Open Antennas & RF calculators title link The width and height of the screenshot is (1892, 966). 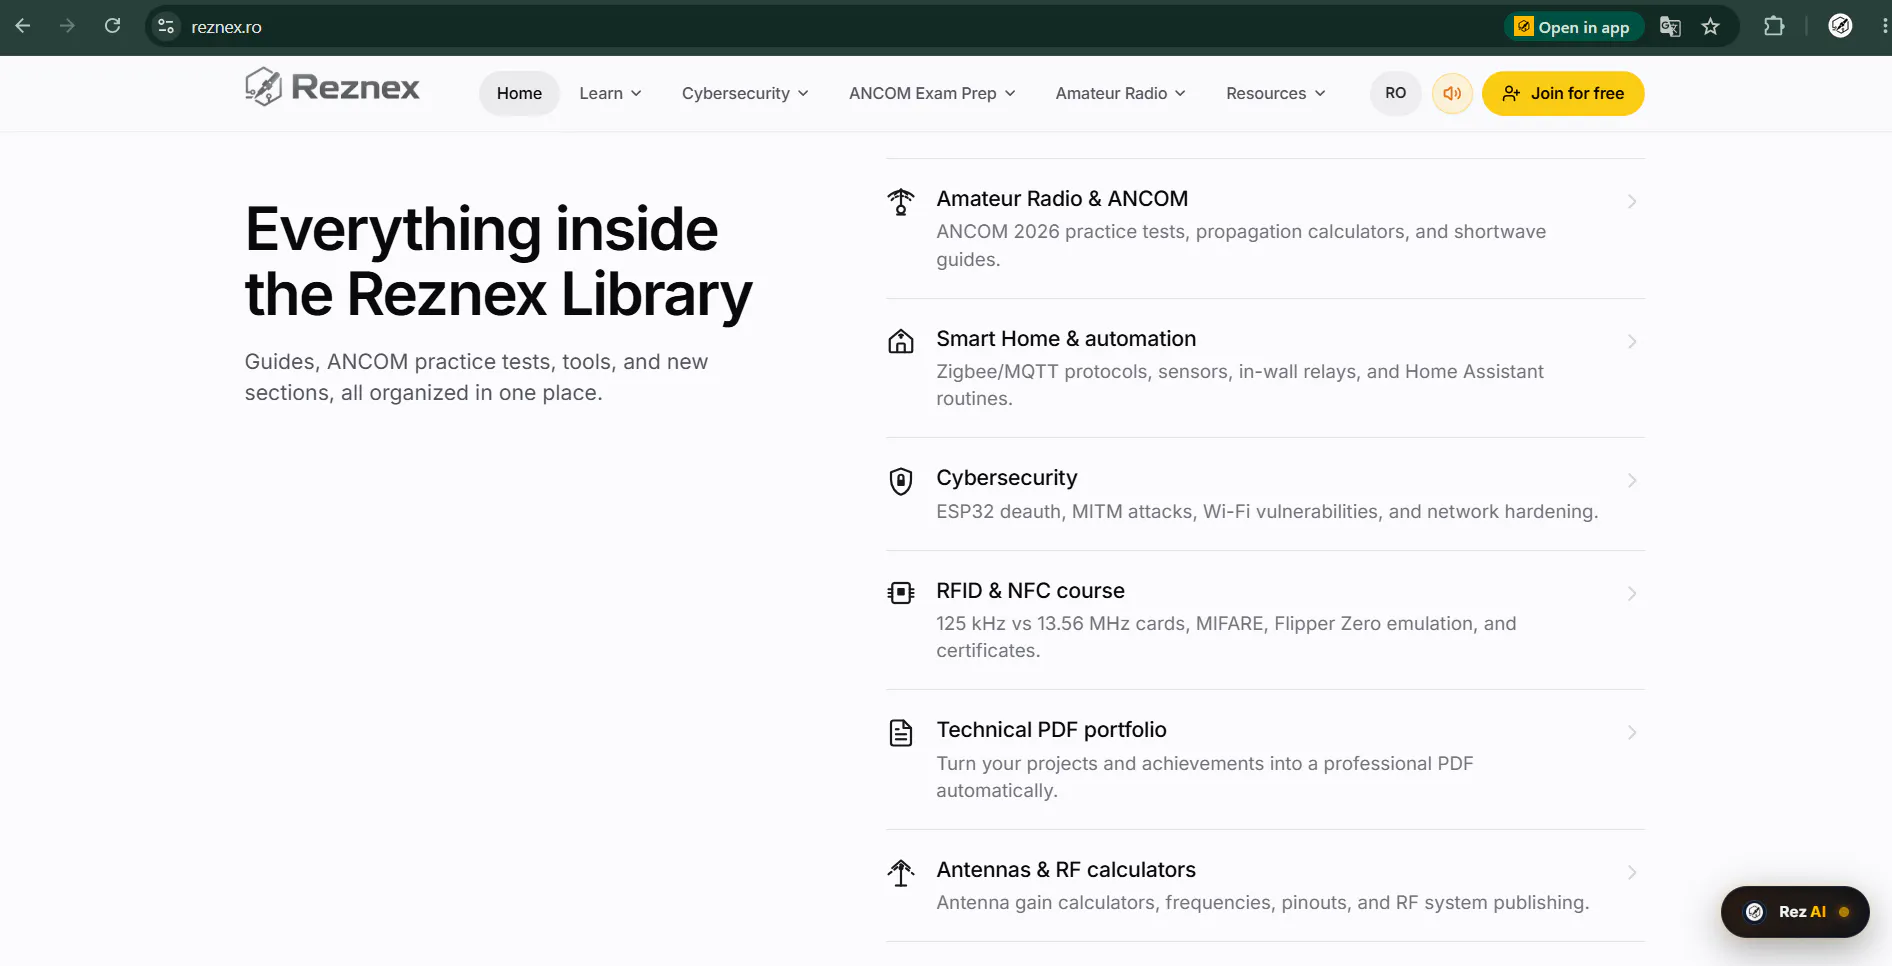[1066, 869]
